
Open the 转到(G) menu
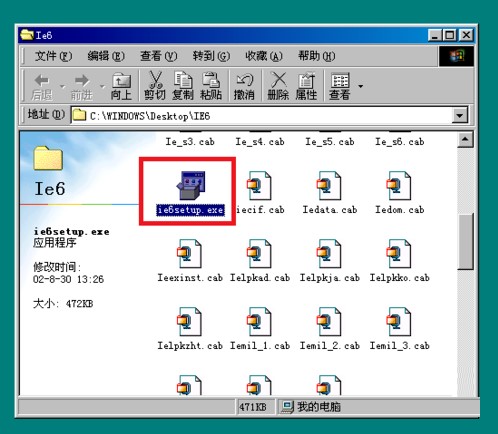211,56
